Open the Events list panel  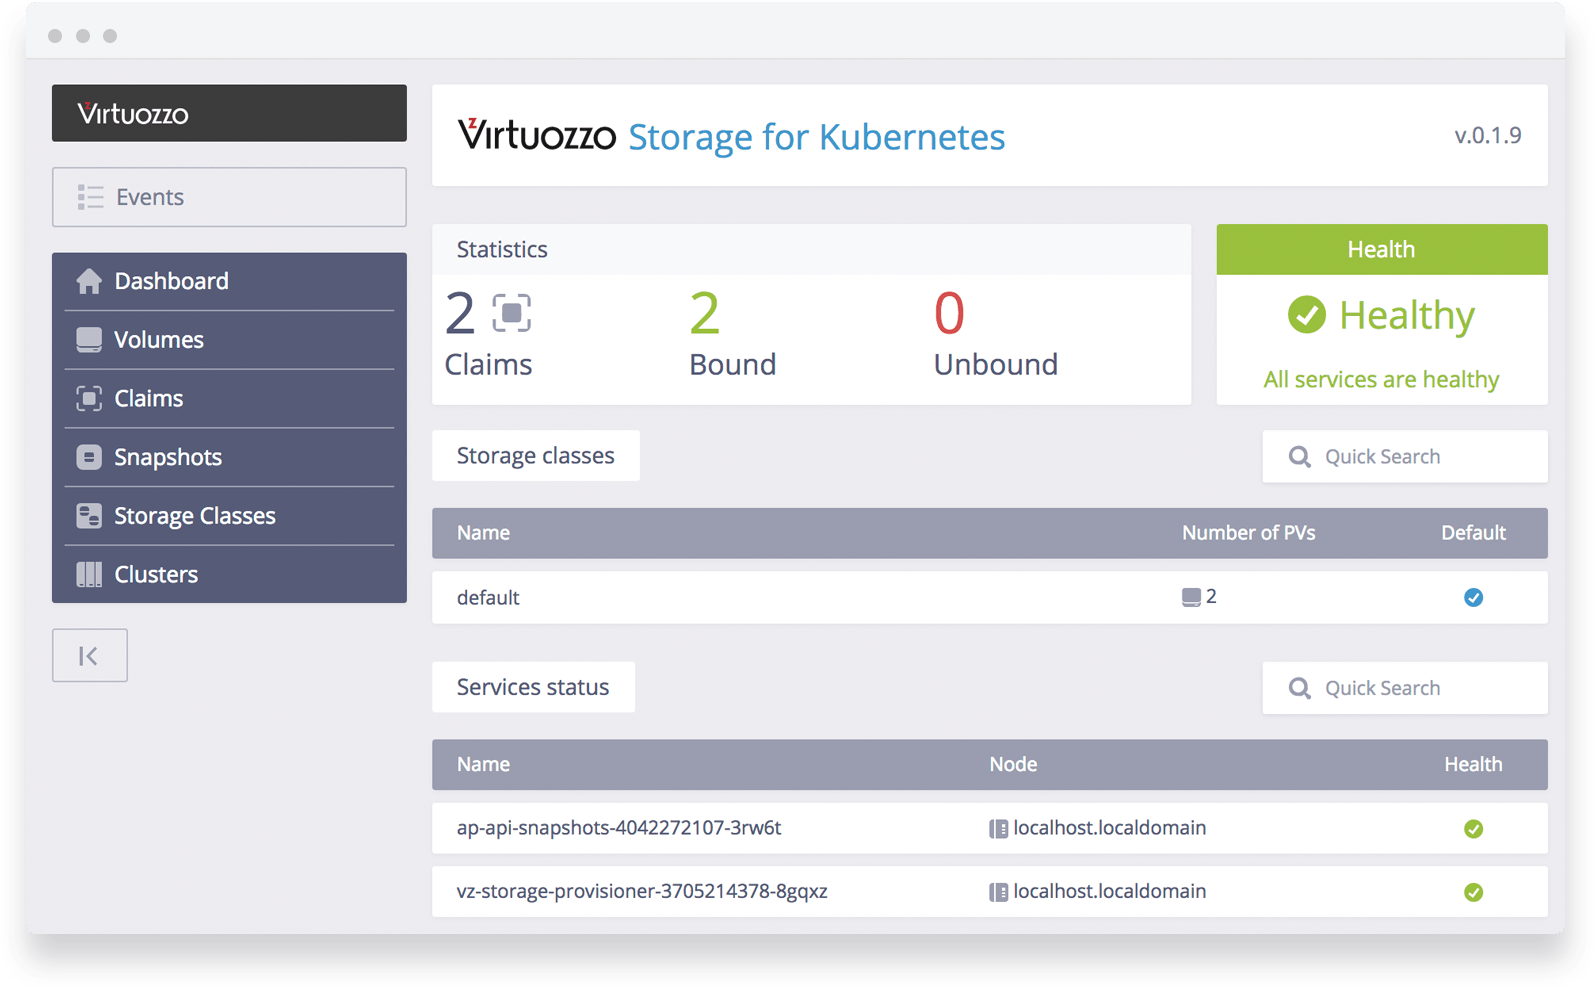click(x=229, y=197)
